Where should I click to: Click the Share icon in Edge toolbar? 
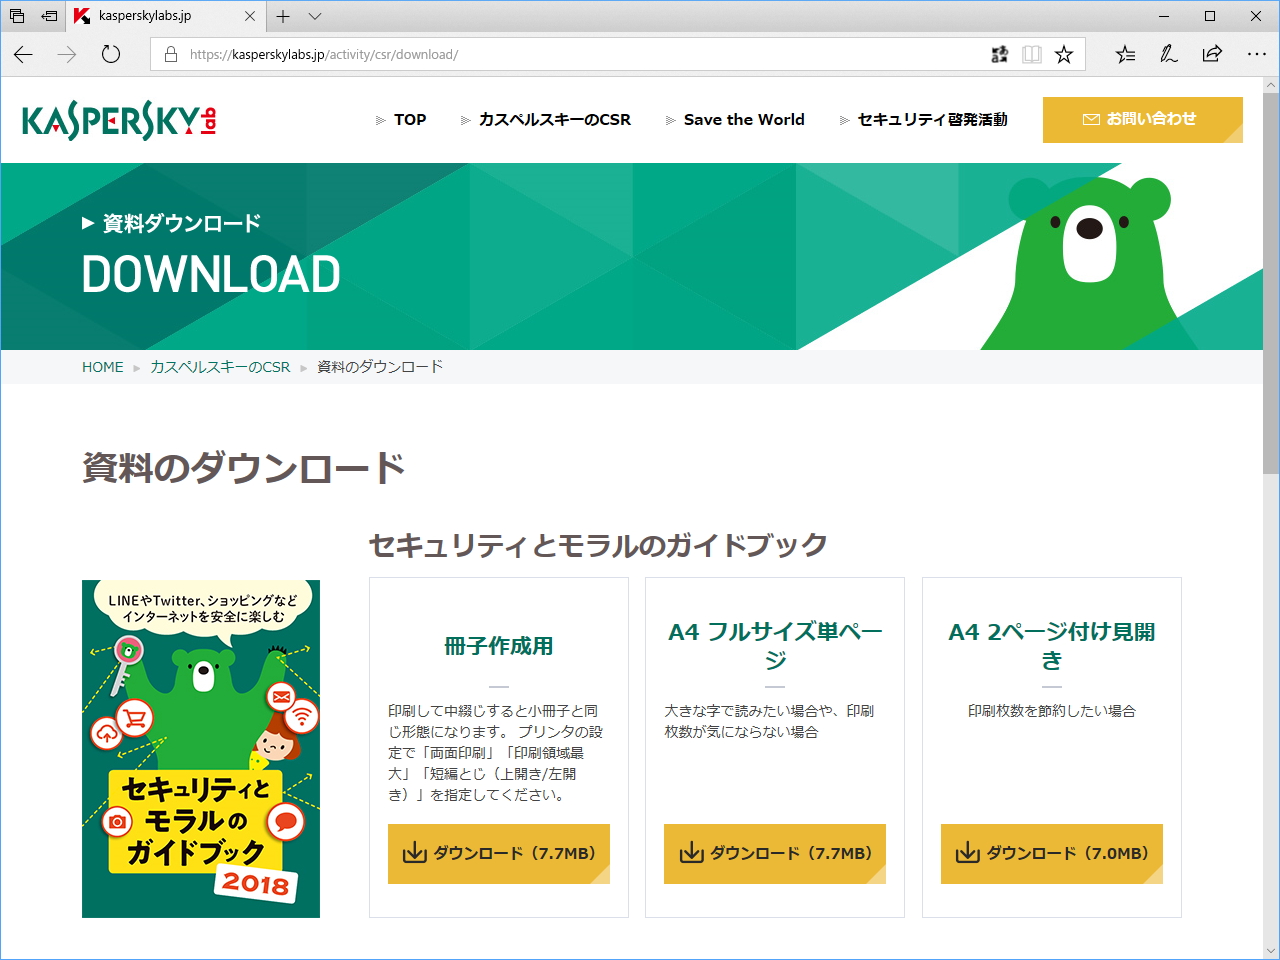coord(1212,55)
